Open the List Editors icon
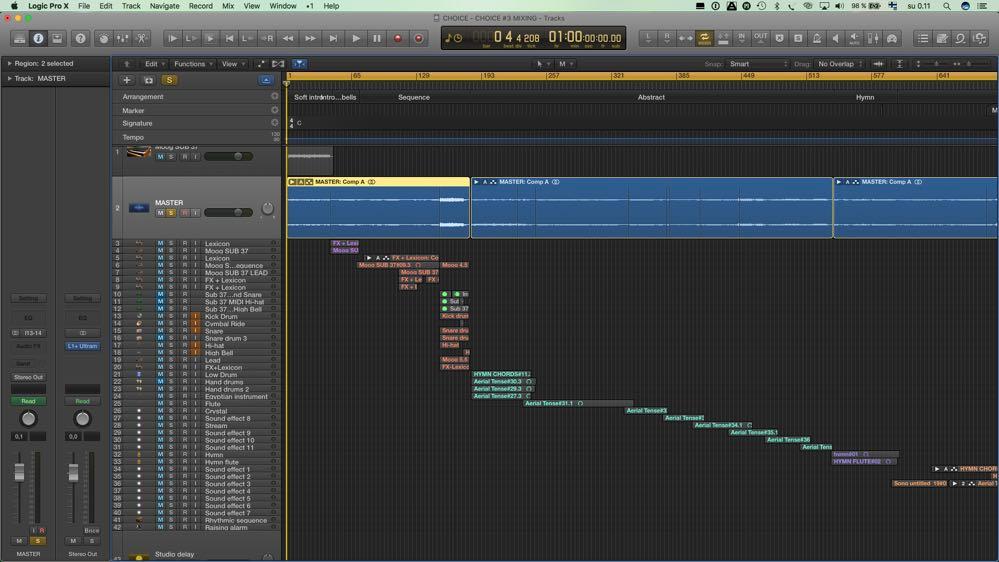 click(923, 38)
